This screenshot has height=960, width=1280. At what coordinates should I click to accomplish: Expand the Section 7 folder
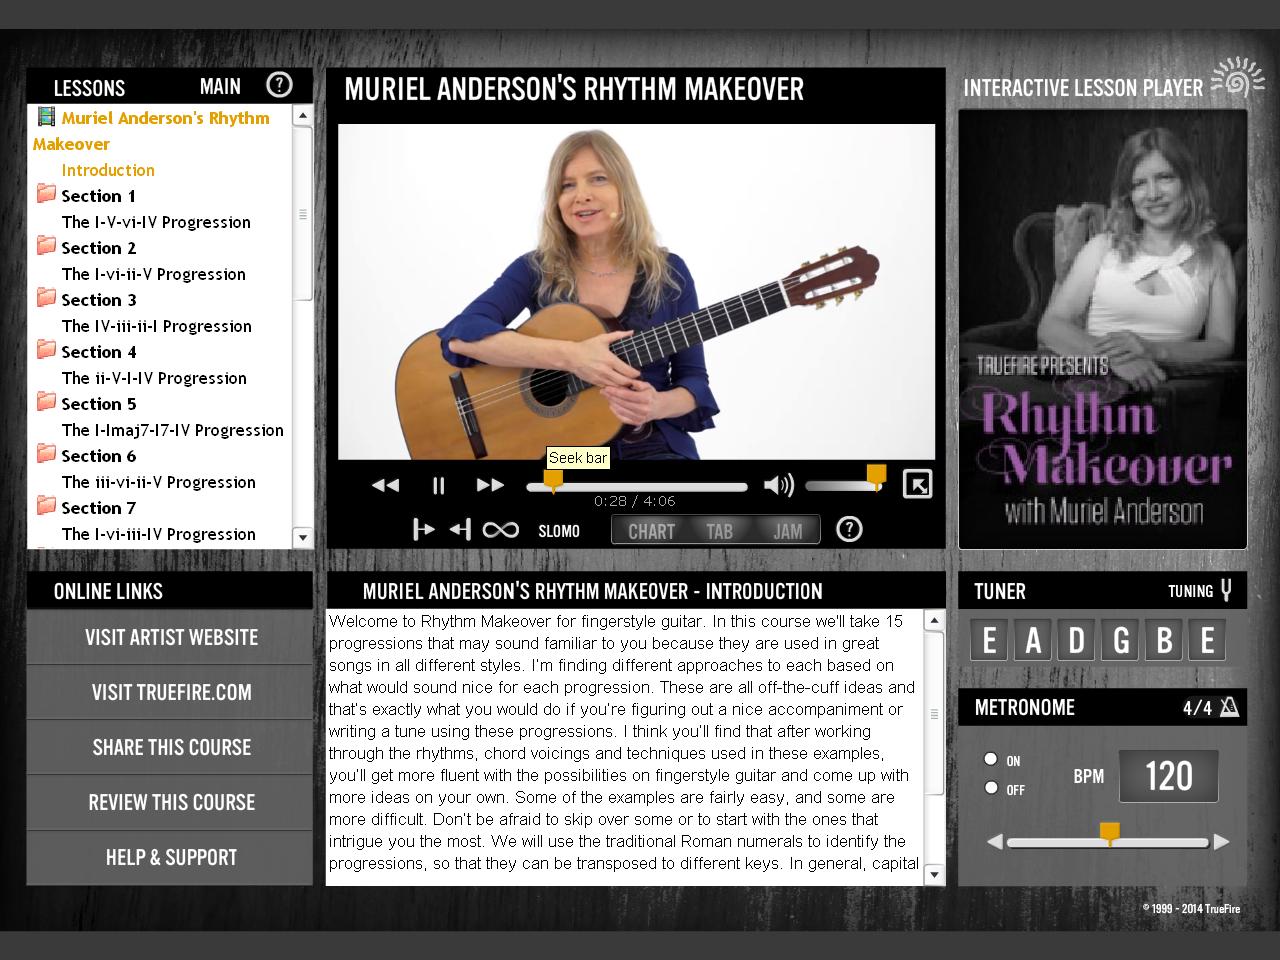point(46,505)
